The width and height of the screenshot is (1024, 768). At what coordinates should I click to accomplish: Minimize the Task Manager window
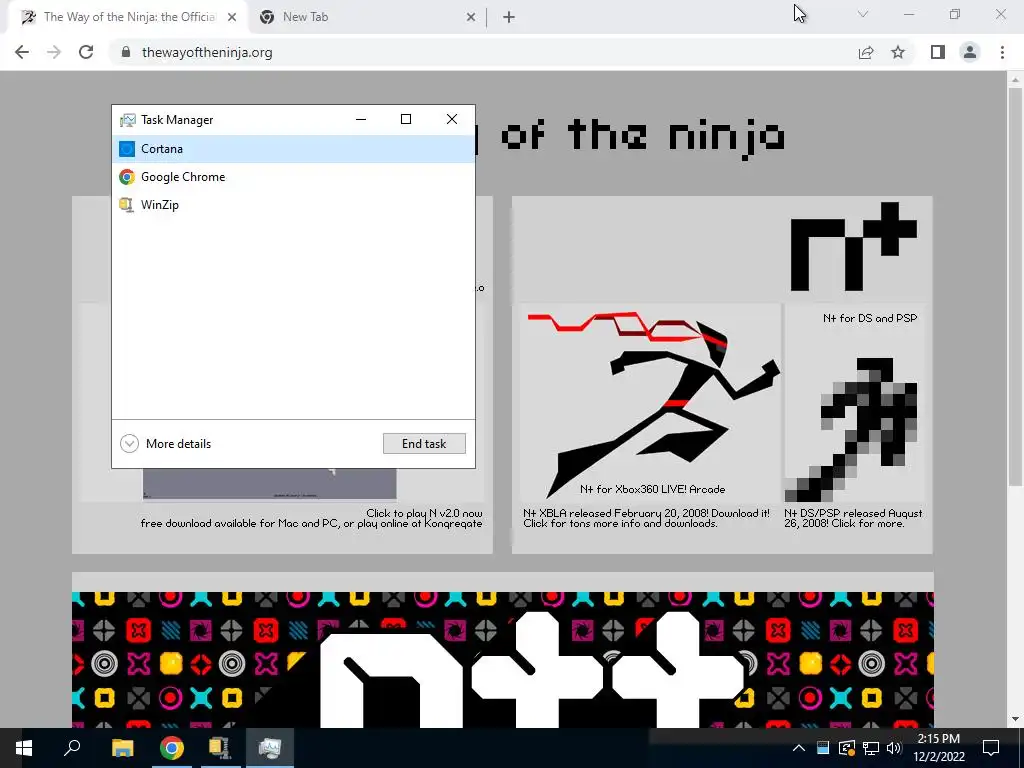pos(360,119)
